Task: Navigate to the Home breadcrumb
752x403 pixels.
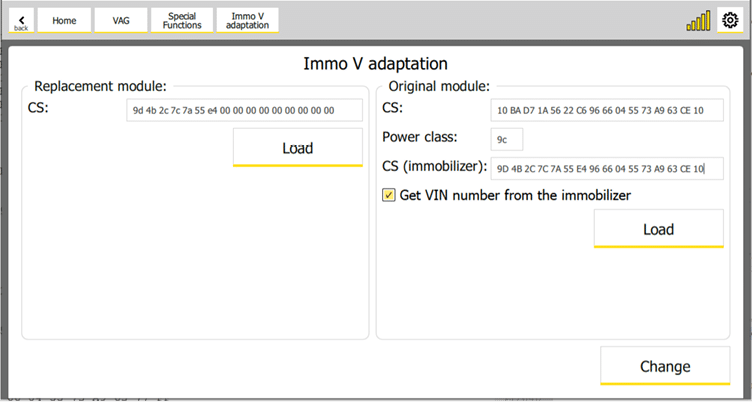Action: pos(64,20)
